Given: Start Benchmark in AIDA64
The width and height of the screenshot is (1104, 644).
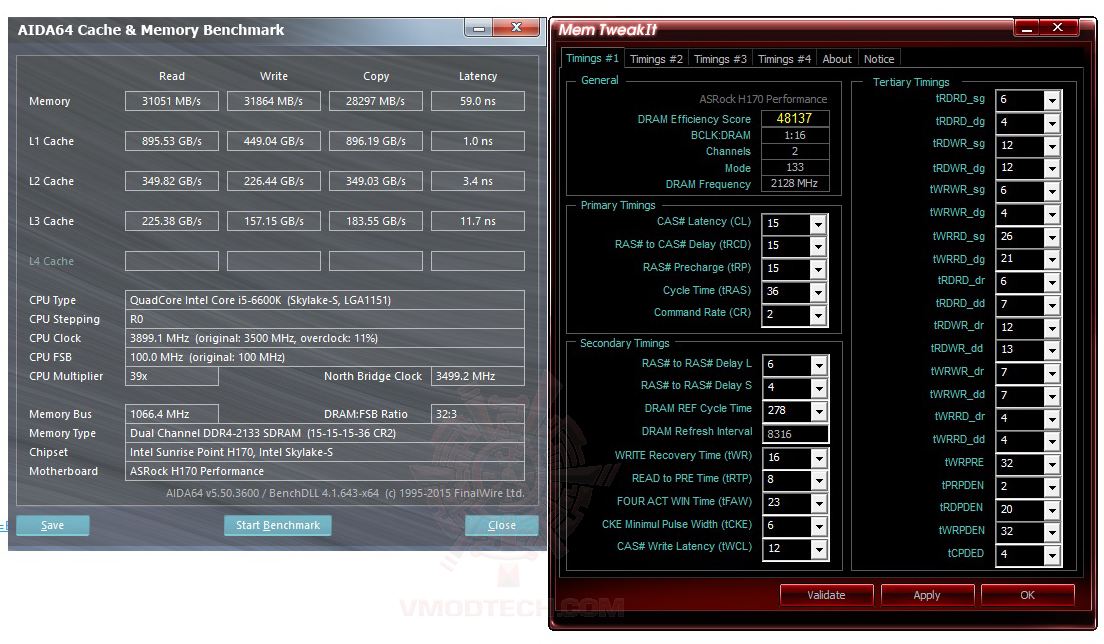Looking at the screenshot, I should pyautogui.click(x=277, y=525).
